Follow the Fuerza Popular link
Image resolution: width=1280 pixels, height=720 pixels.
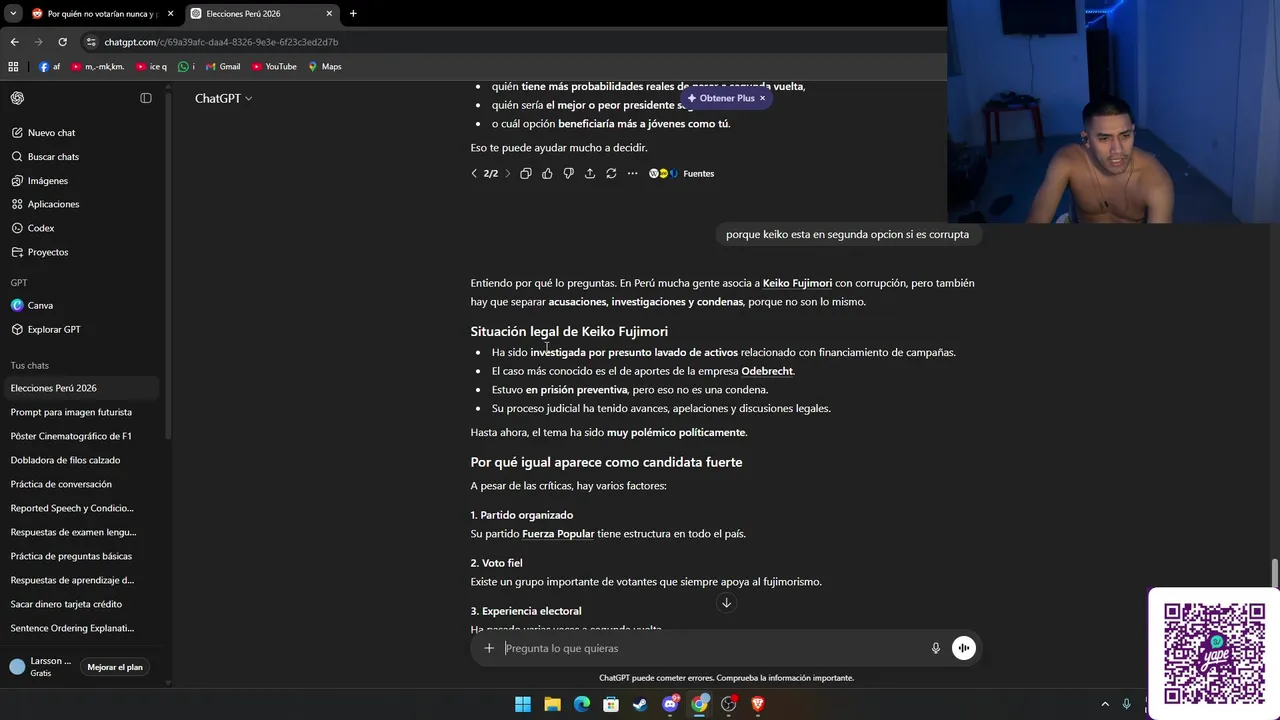pos(558,534)
